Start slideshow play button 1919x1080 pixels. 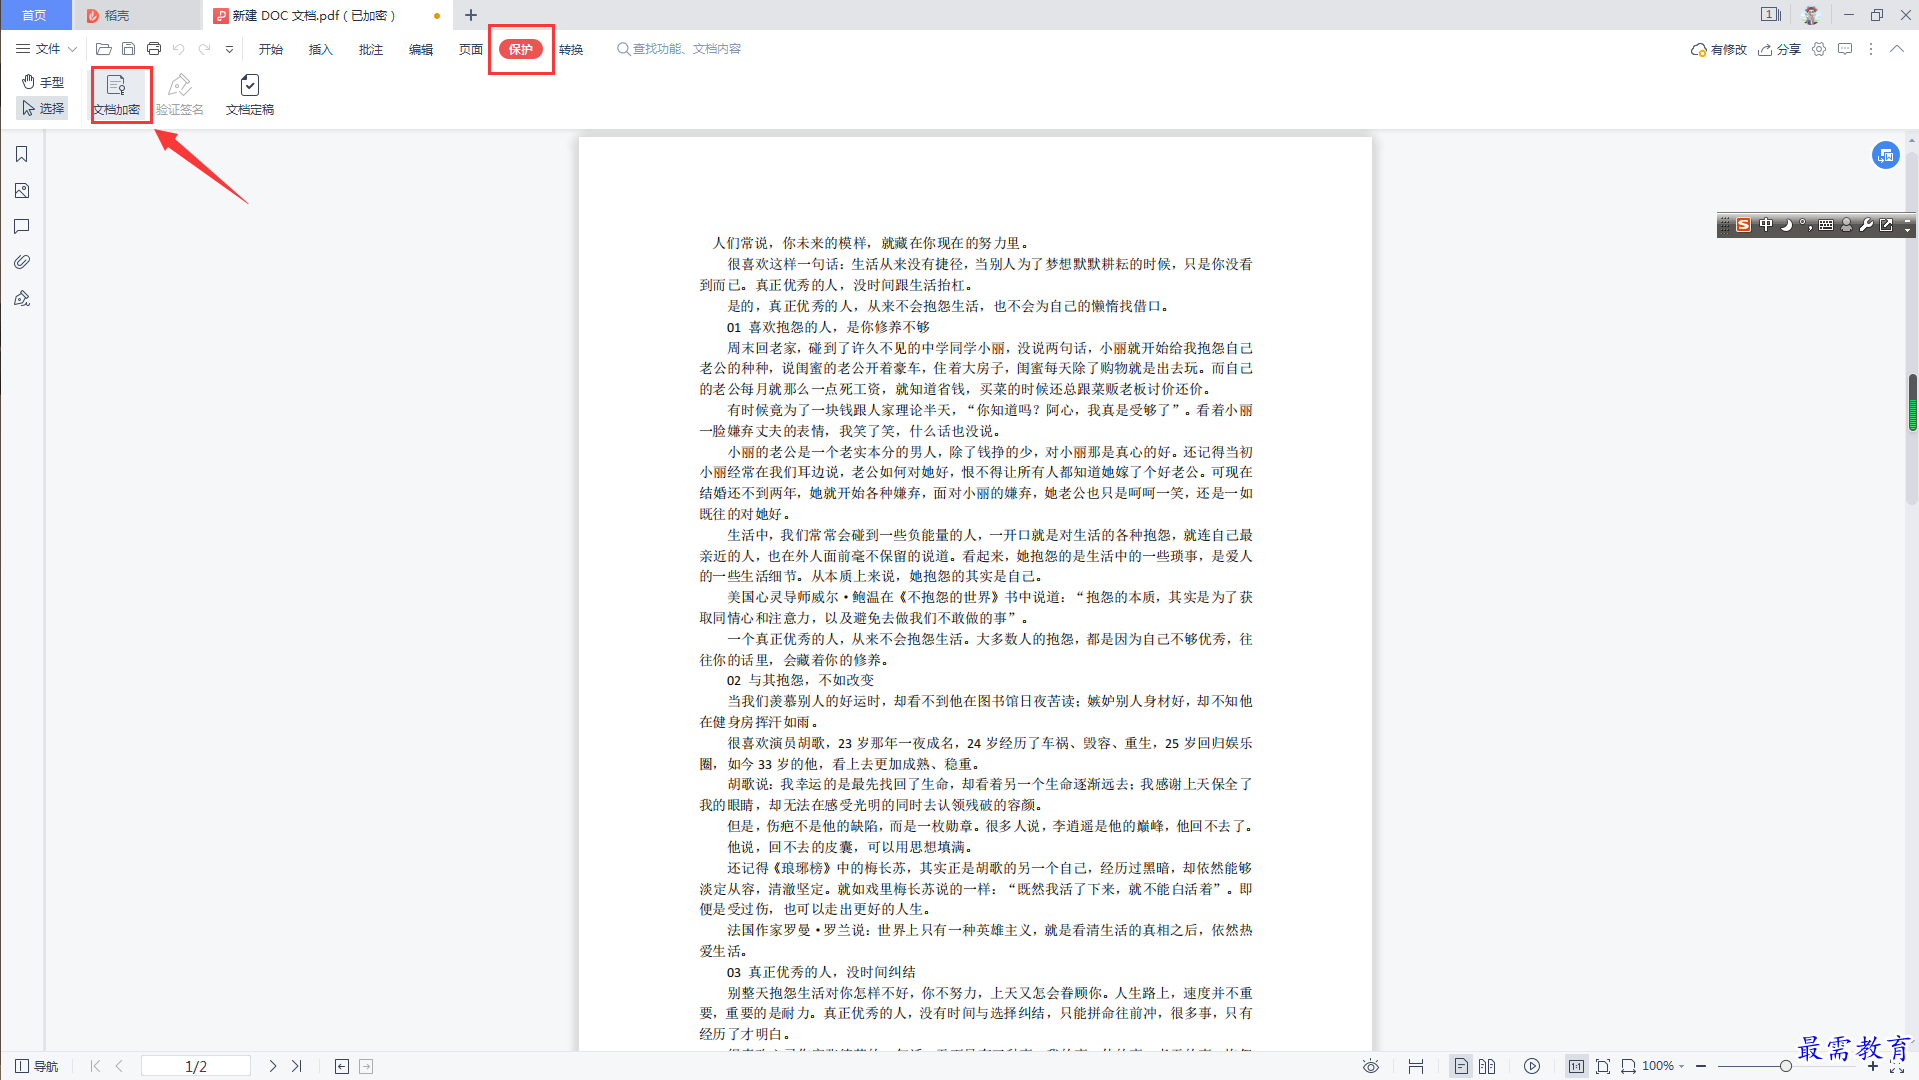(x=1532, y=1066)
